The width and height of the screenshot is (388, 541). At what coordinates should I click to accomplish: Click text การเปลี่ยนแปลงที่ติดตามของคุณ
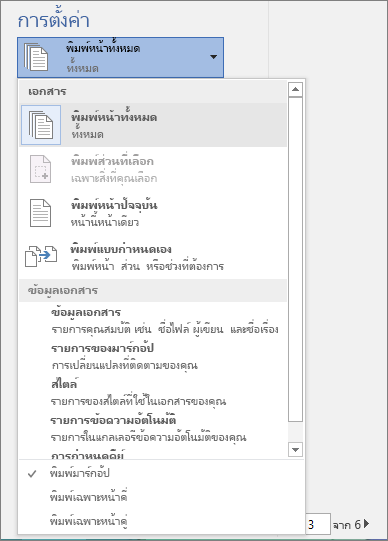(125, 365)
